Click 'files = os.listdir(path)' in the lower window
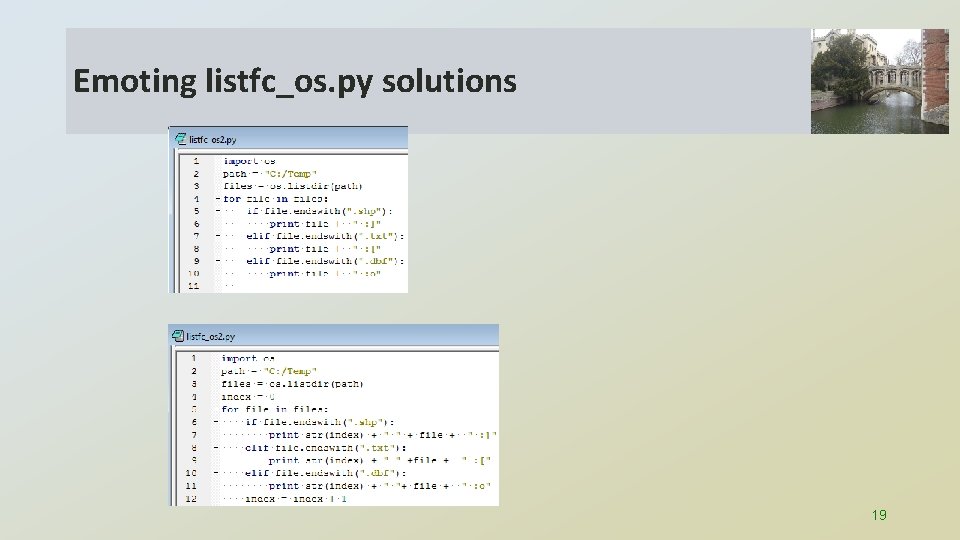The image size is (960, 540). (292, 384)
